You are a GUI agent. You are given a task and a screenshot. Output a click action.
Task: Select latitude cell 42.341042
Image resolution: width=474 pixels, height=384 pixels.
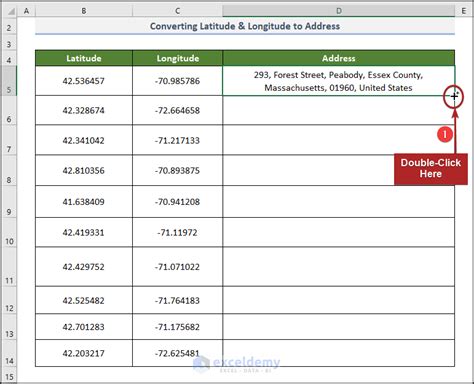point(84,140)
